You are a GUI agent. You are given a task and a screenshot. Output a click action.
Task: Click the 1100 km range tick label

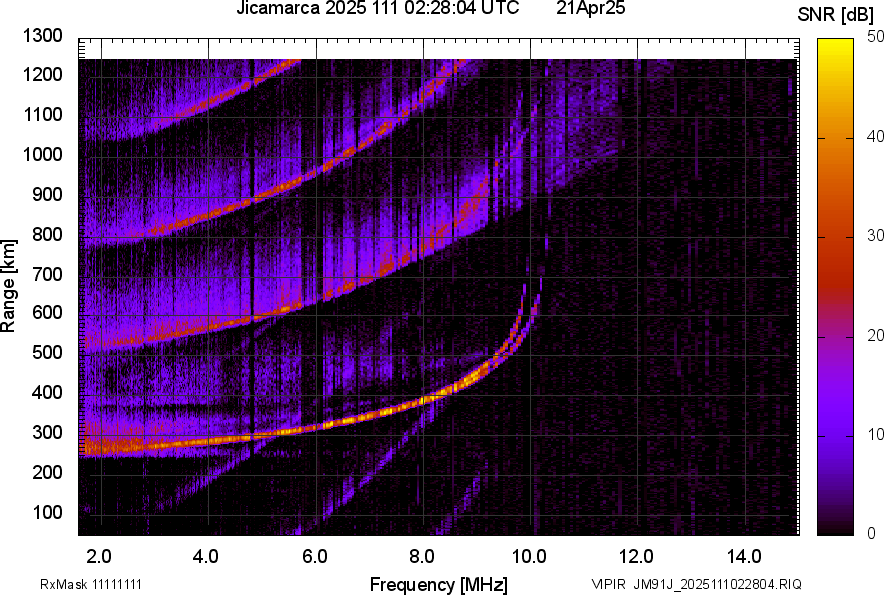click(43, 114)
